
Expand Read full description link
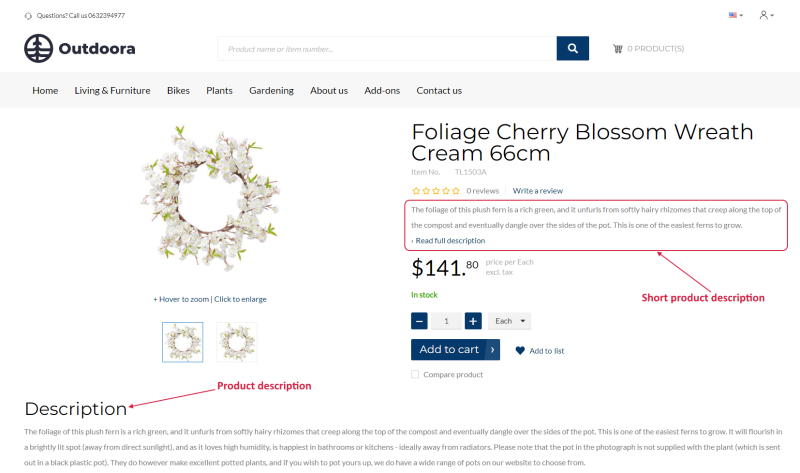coord(449,241)
